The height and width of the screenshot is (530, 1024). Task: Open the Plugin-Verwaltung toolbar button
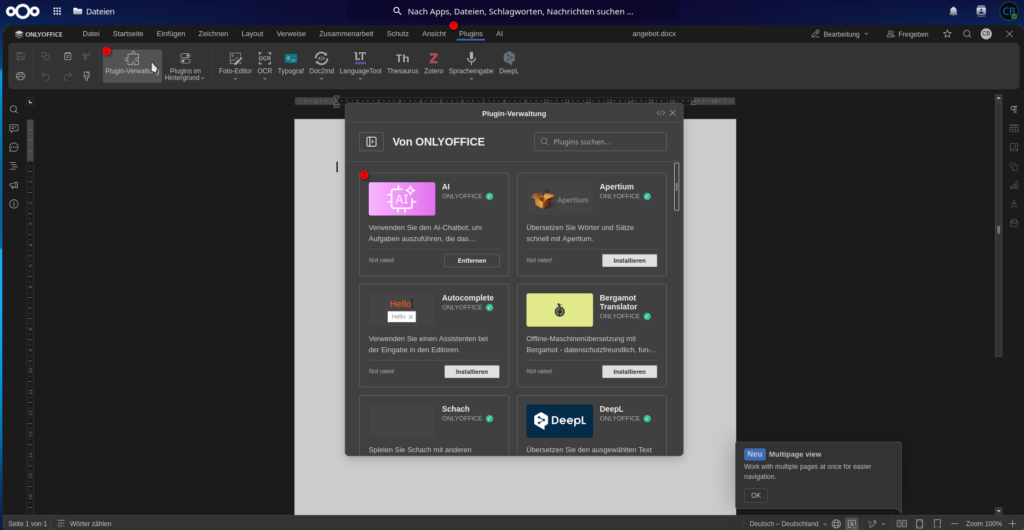pyautogui.click(x=132, y=65)
